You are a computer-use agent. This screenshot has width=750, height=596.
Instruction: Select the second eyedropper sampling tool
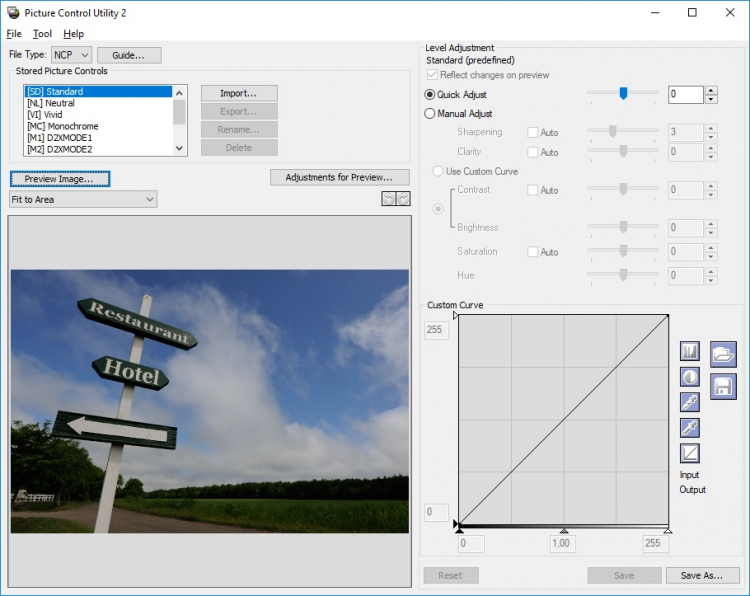[x=689, y=428]
